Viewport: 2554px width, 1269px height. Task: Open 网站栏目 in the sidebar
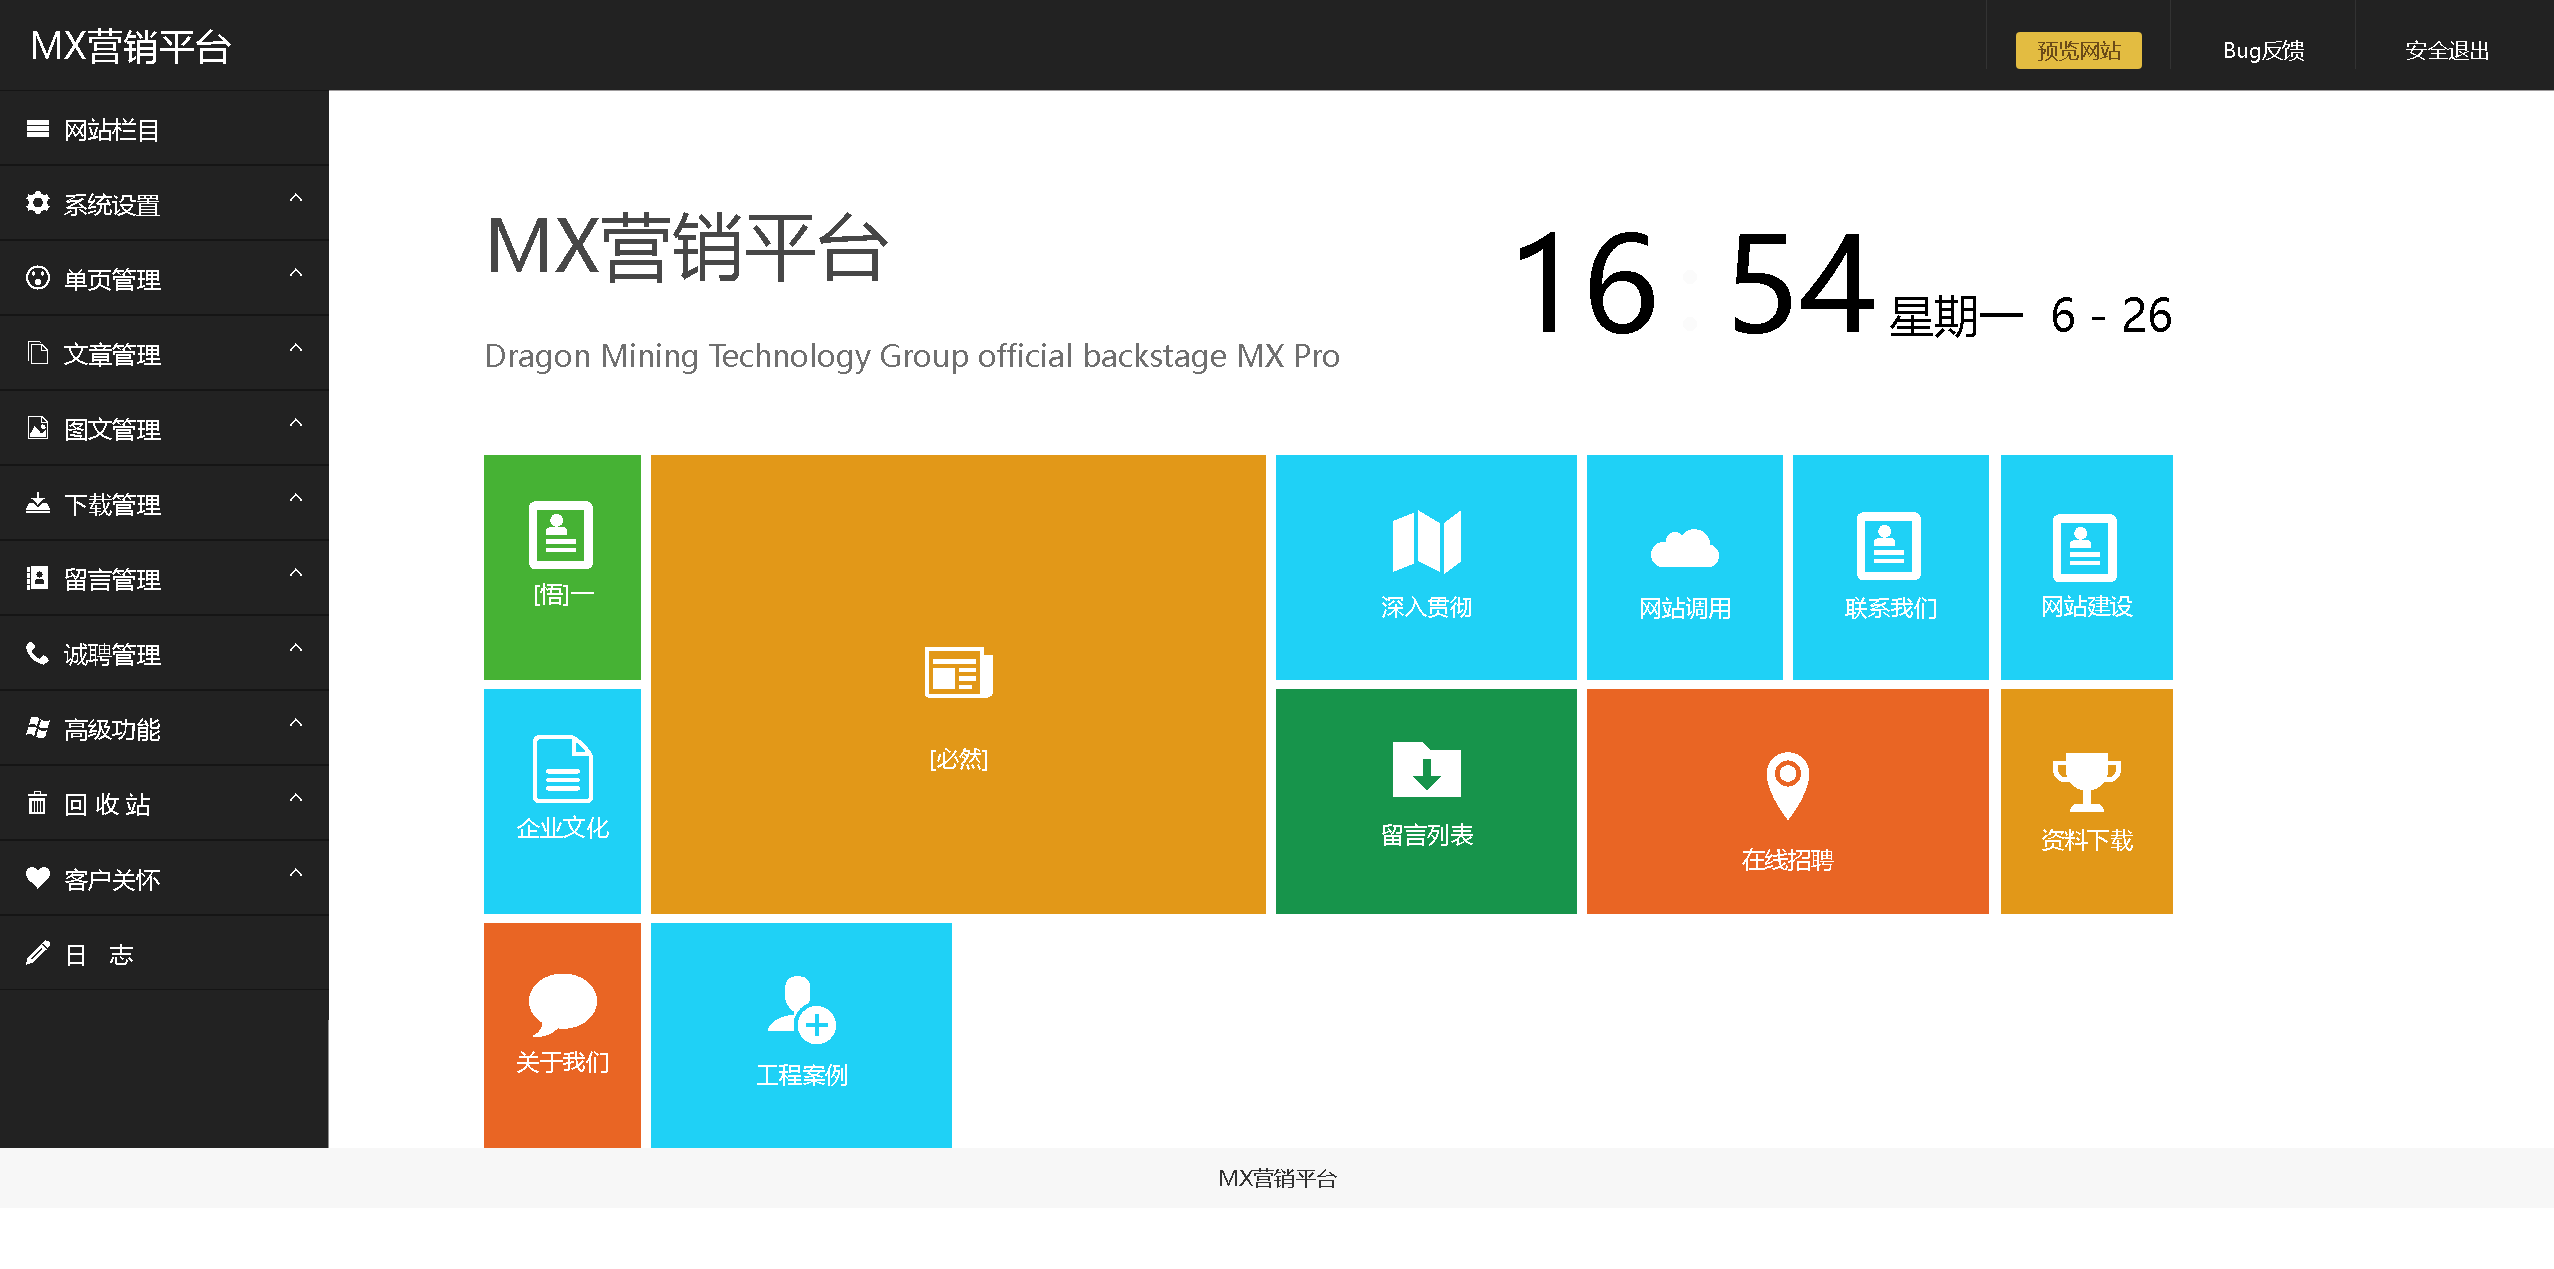click(x=112, y=130)
